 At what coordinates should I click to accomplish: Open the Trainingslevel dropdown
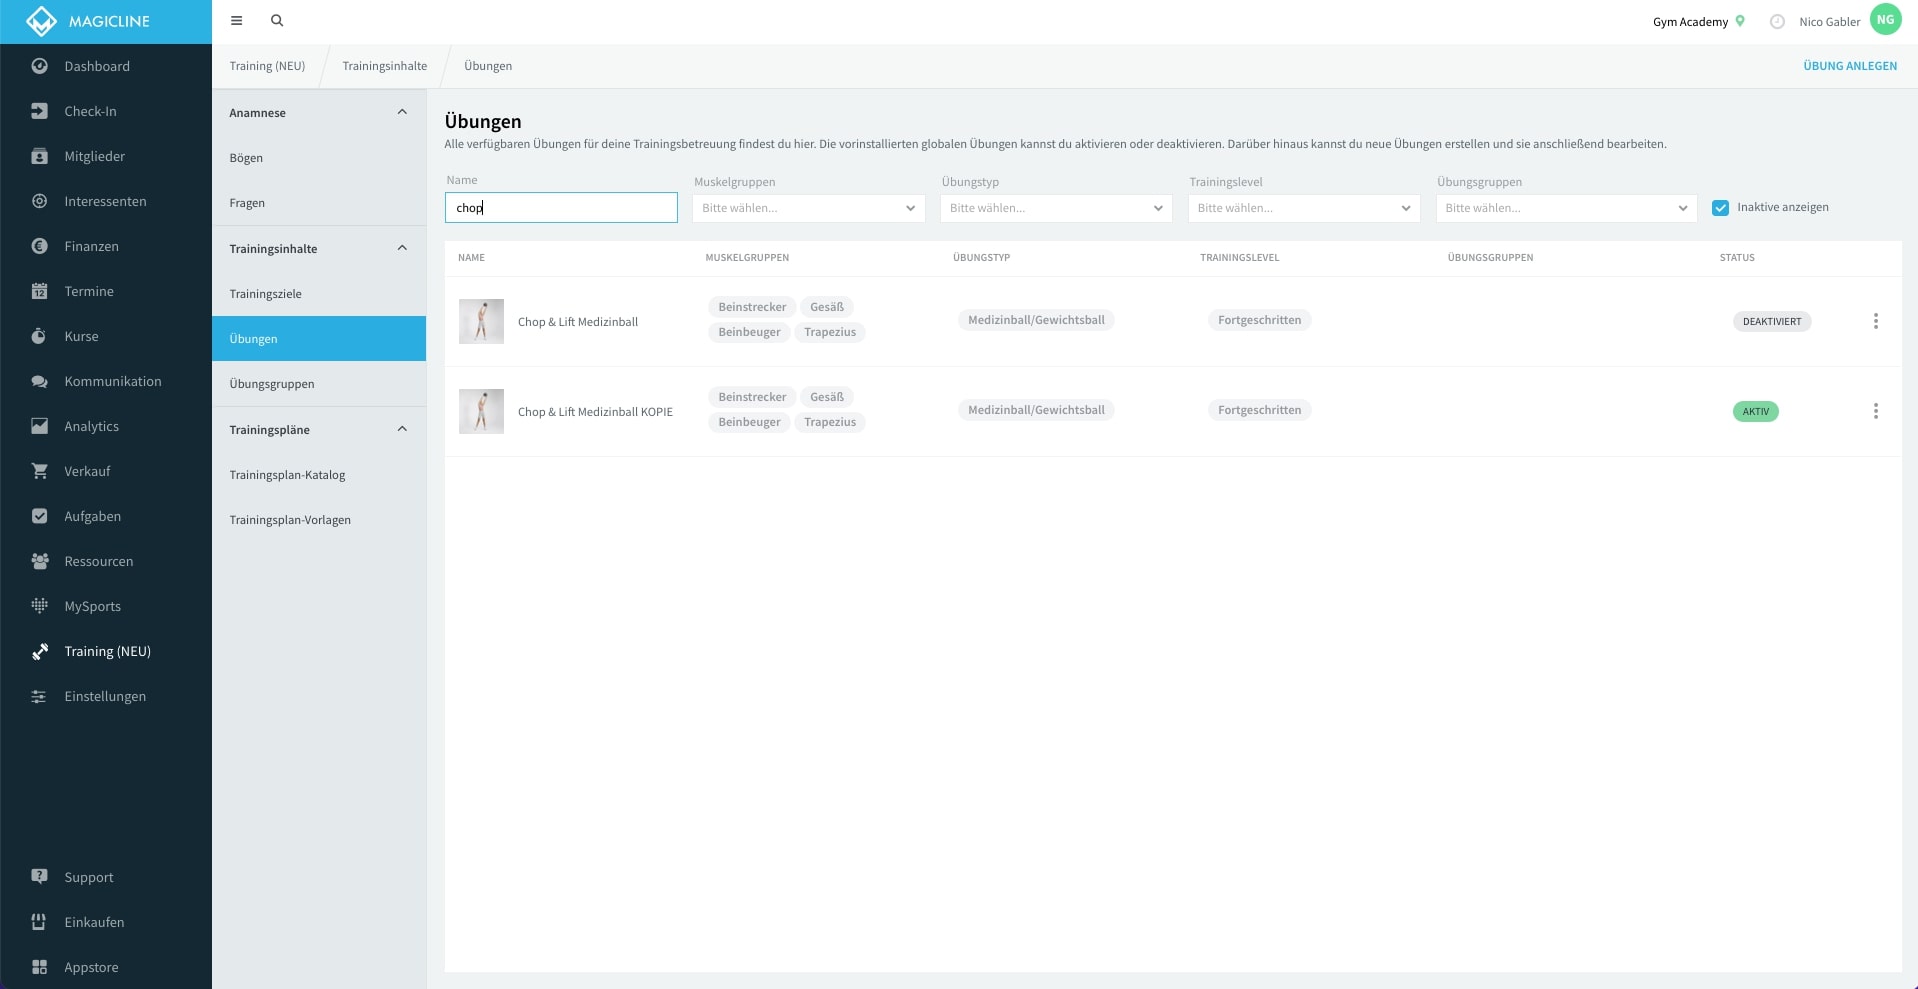coord(1303,208)
